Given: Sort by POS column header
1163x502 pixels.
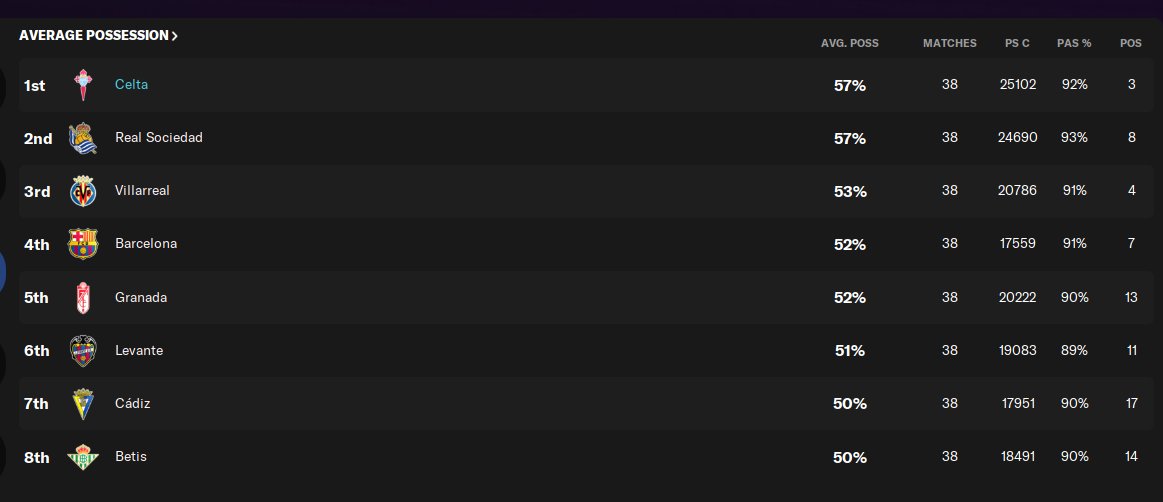Looking at the screenshot, I should click(1130, 44).
